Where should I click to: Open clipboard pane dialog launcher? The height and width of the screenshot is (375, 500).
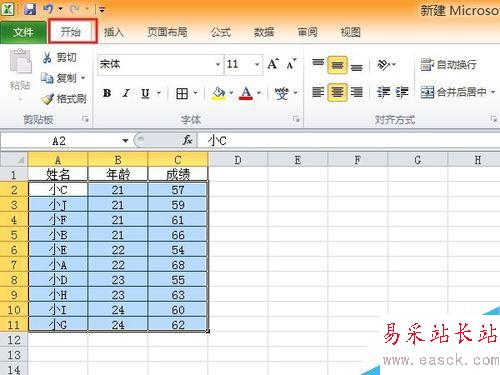[x=85, y=119]
